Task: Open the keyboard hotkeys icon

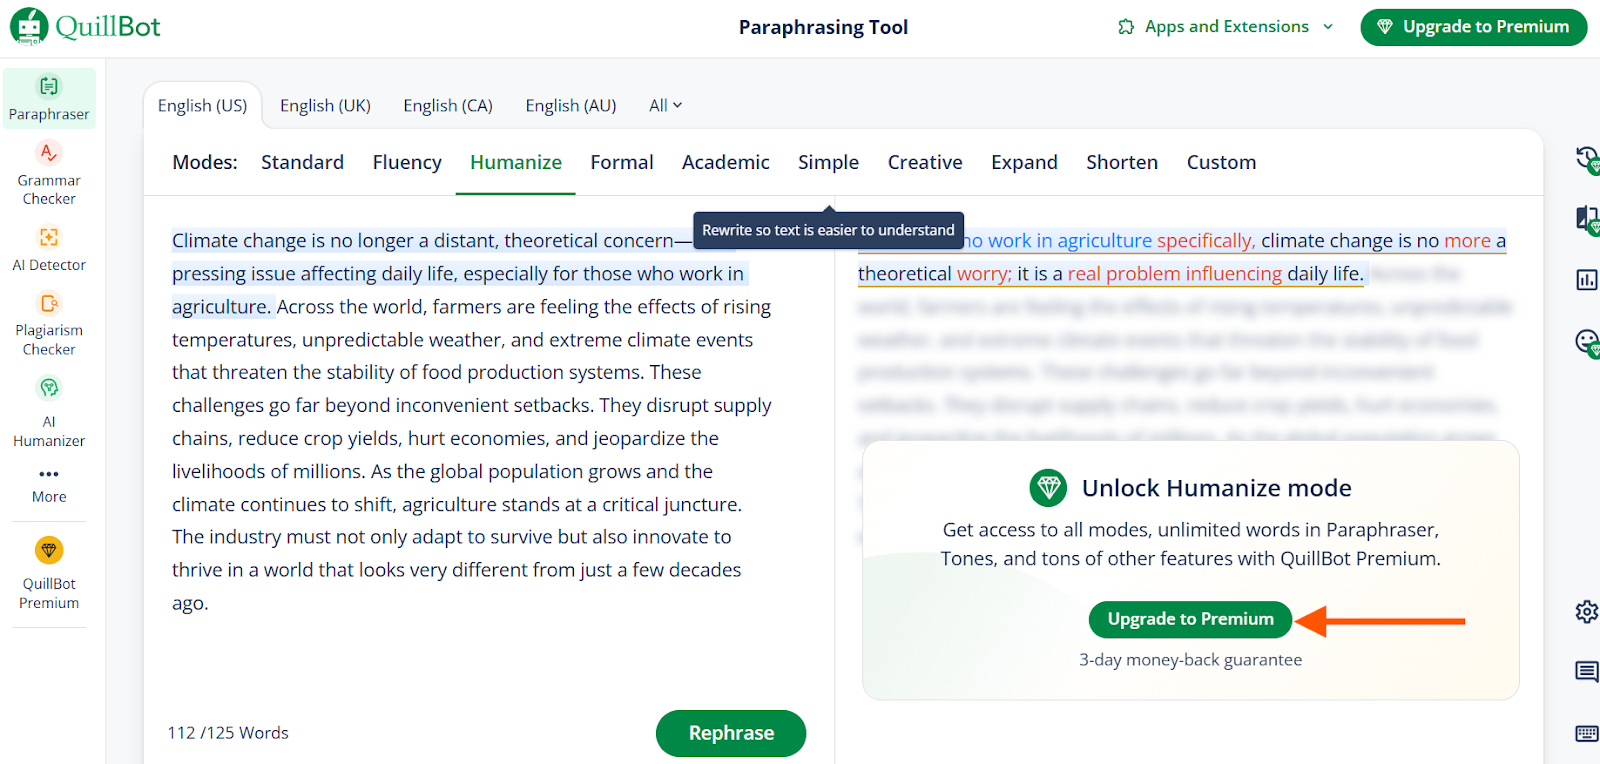Action: pyautogui.click(x=1587, y=733)
